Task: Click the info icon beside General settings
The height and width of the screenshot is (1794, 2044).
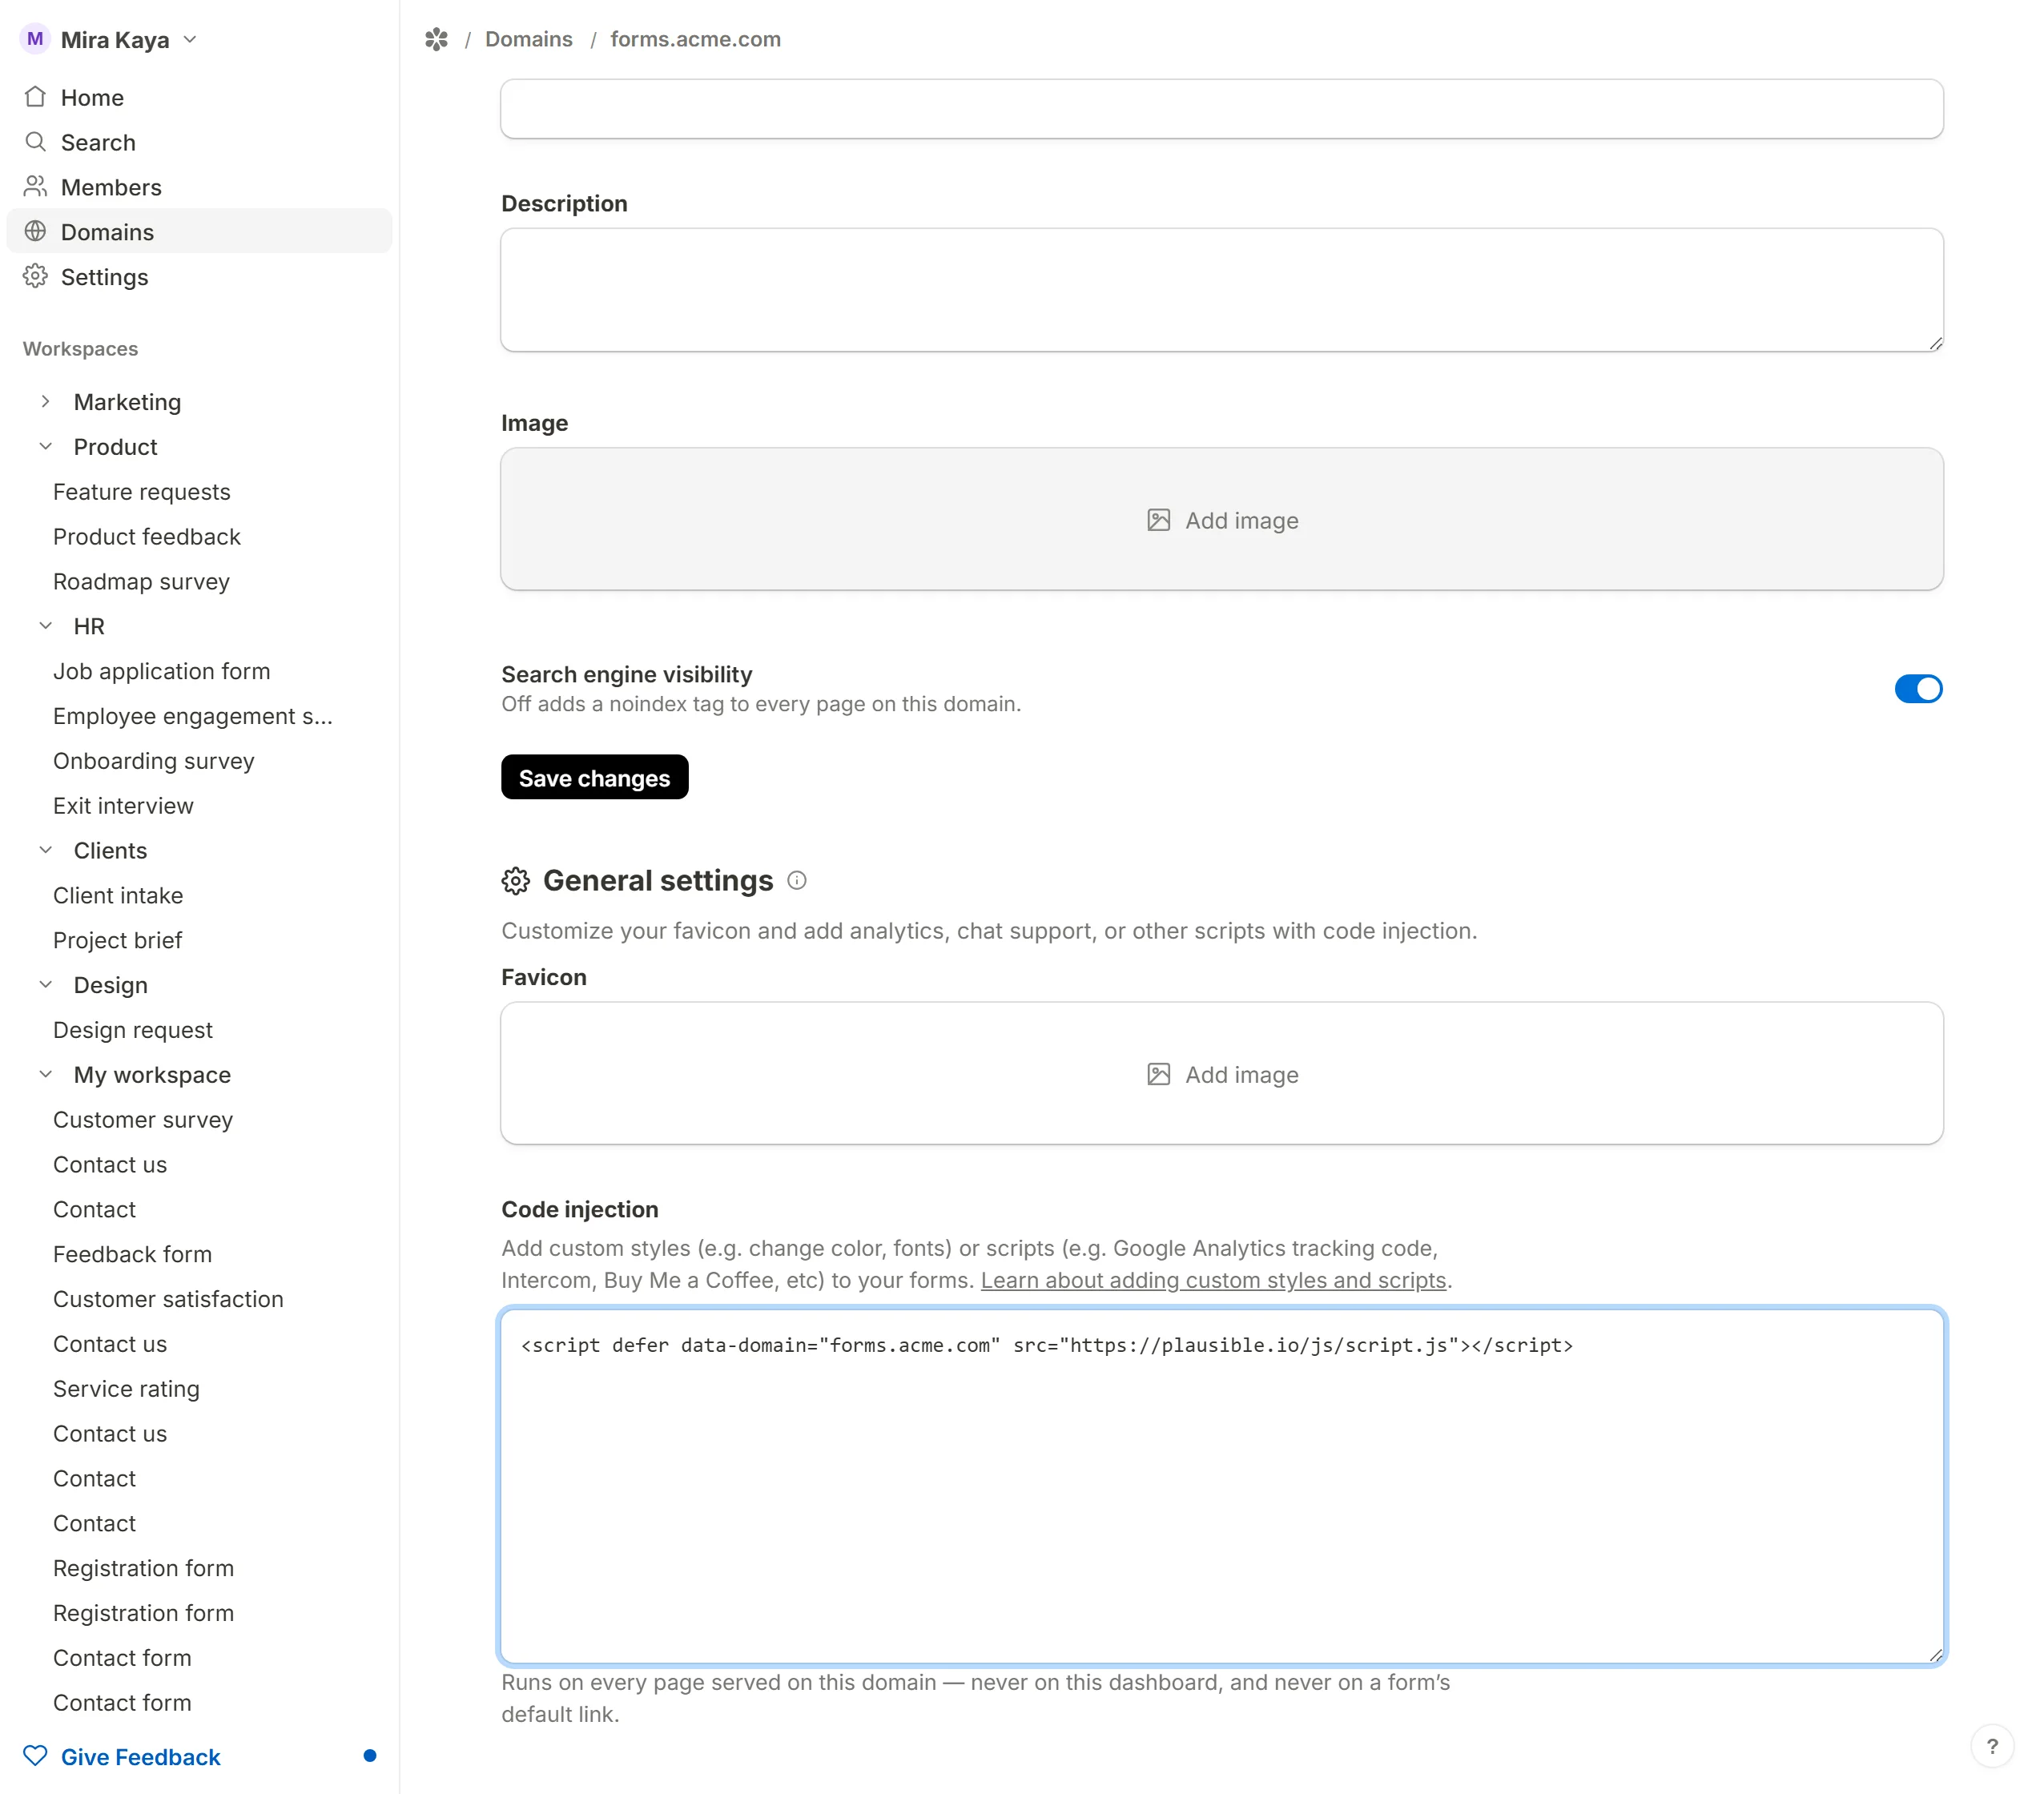Action: click(797, 880)
